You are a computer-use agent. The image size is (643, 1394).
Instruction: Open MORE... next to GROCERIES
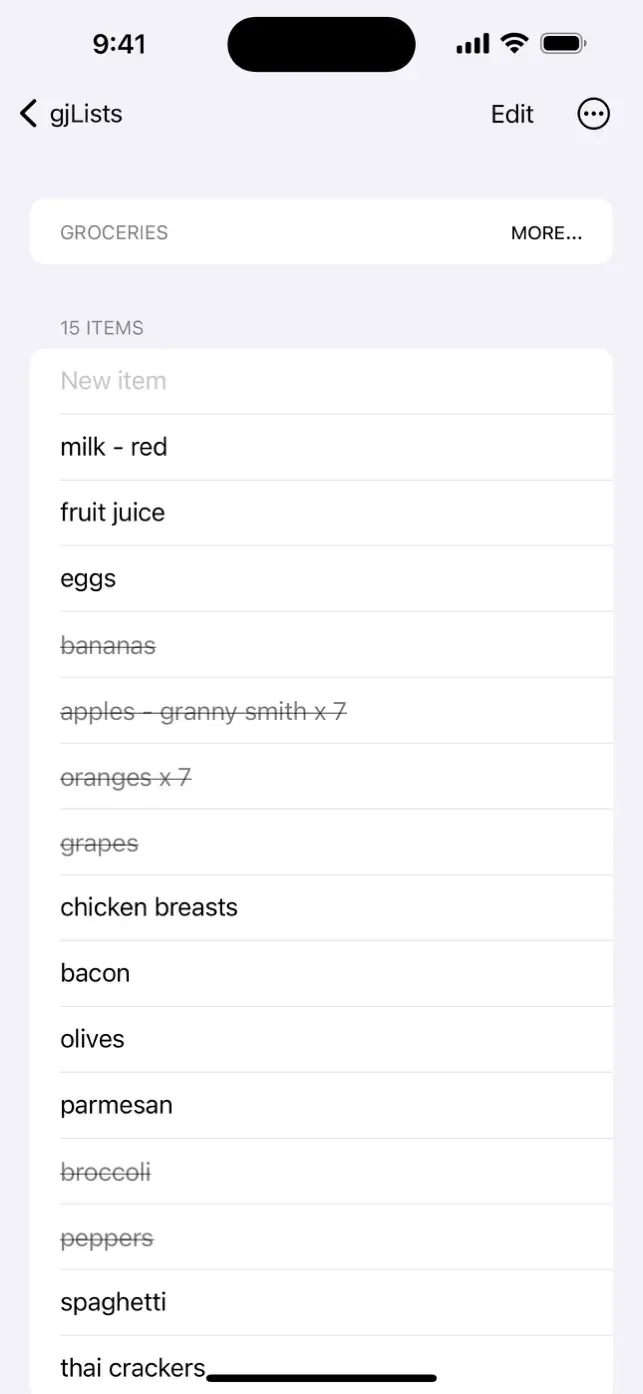coord(546,232)
